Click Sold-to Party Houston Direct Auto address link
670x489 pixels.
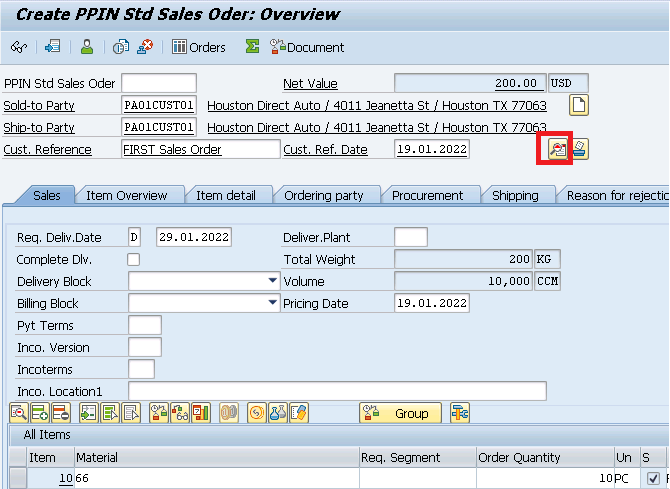(x=377, y=105)
